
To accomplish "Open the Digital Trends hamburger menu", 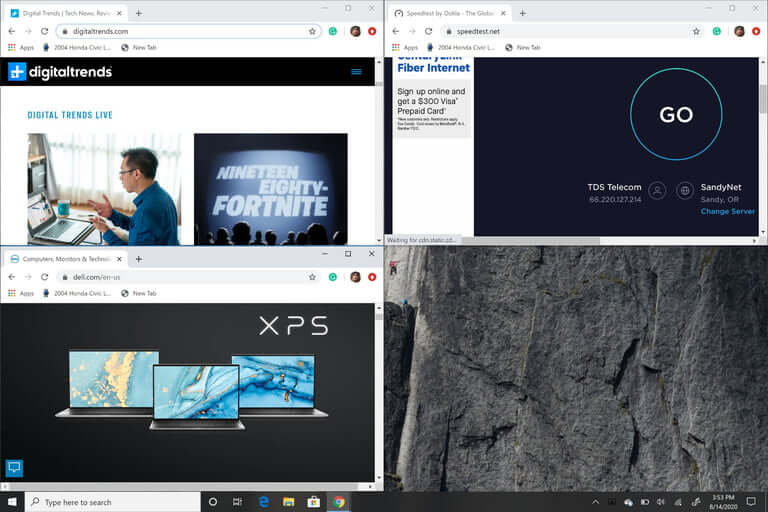I will pyautogui.click(x=356, y=72).
